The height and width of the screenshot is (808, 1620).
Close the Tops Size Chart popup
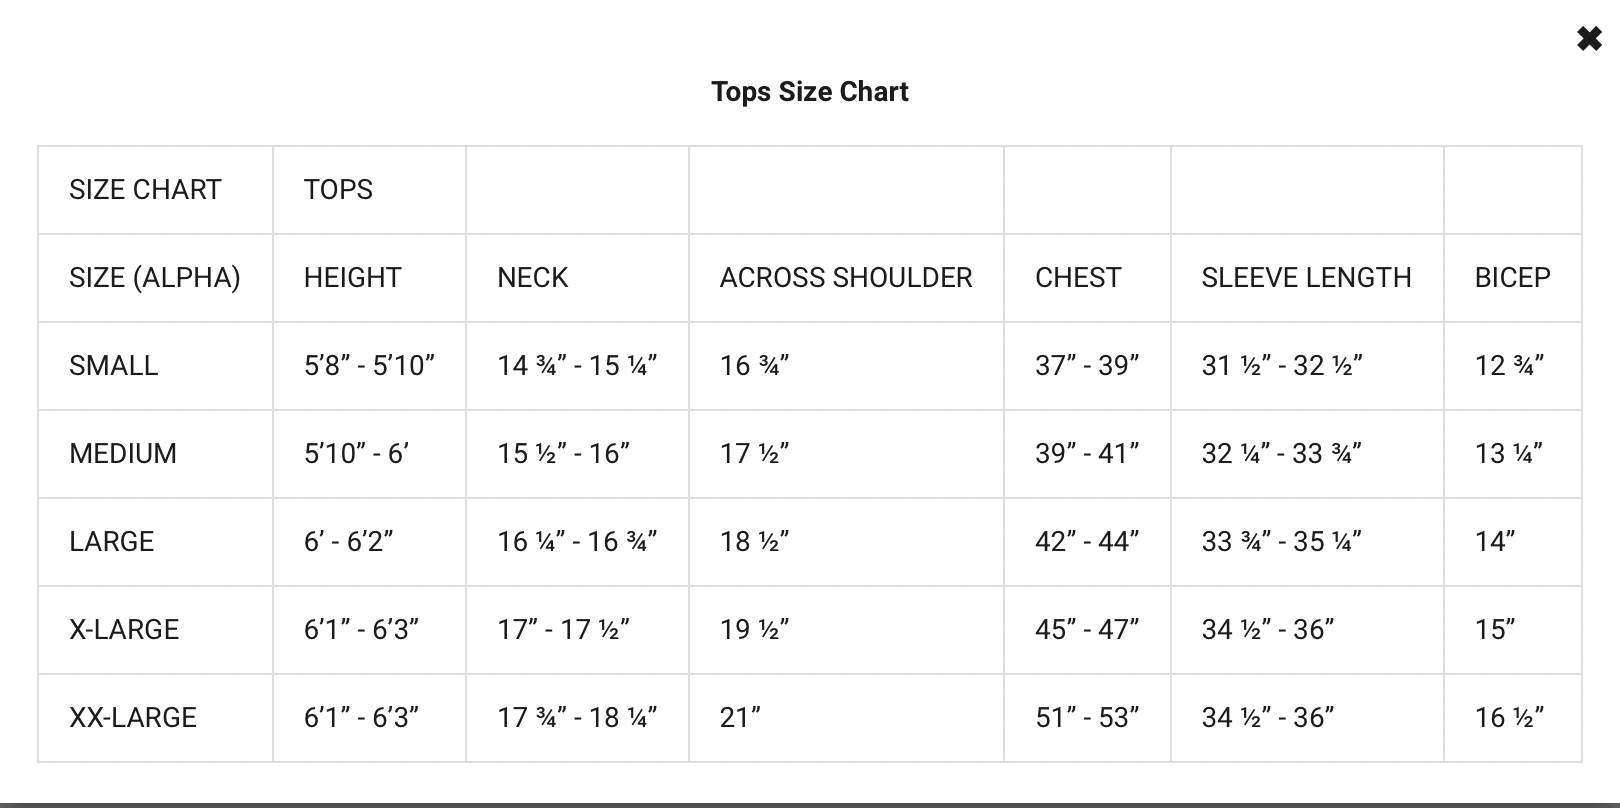point(1589,39)
